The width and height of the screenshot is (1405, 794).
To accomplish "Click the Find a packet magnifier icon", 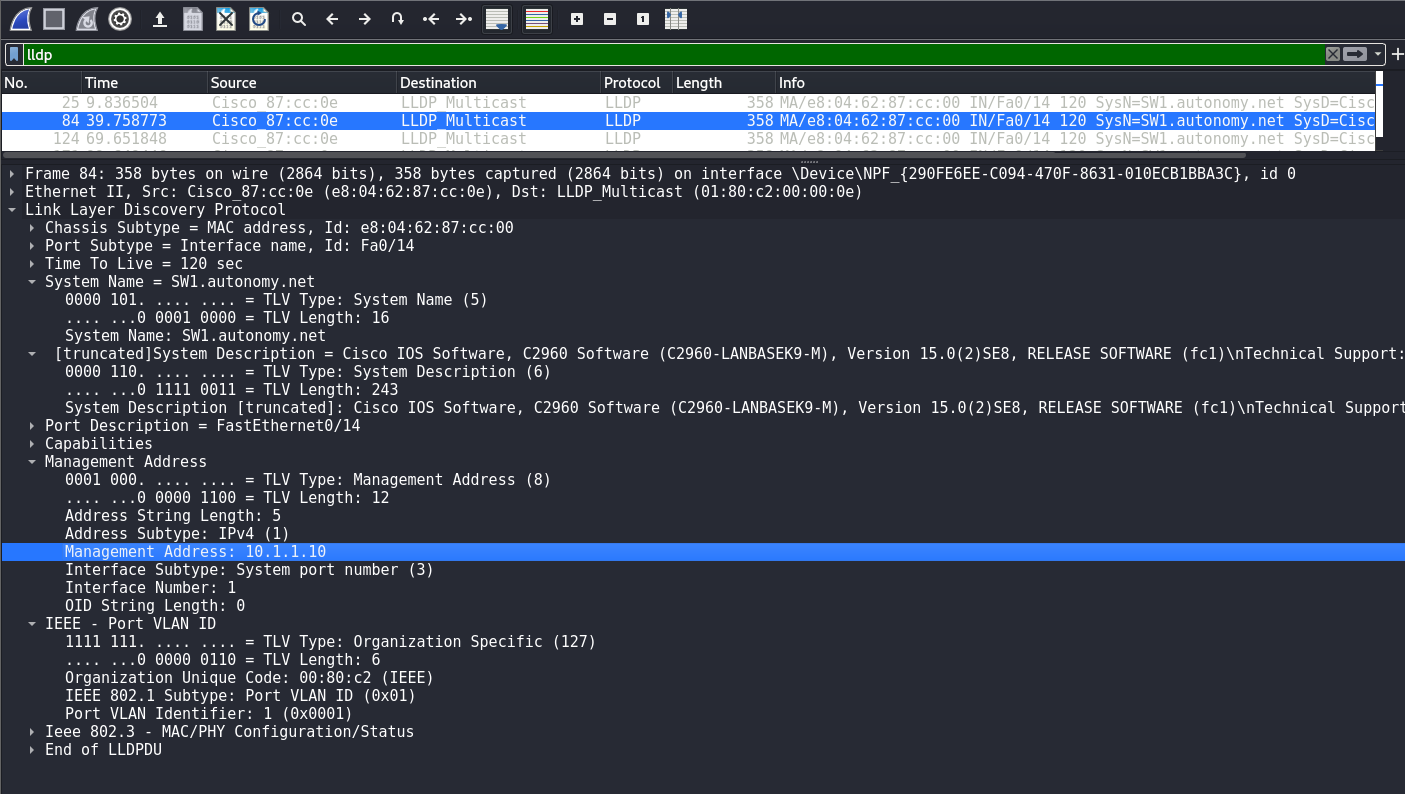I will click(298, 19).
